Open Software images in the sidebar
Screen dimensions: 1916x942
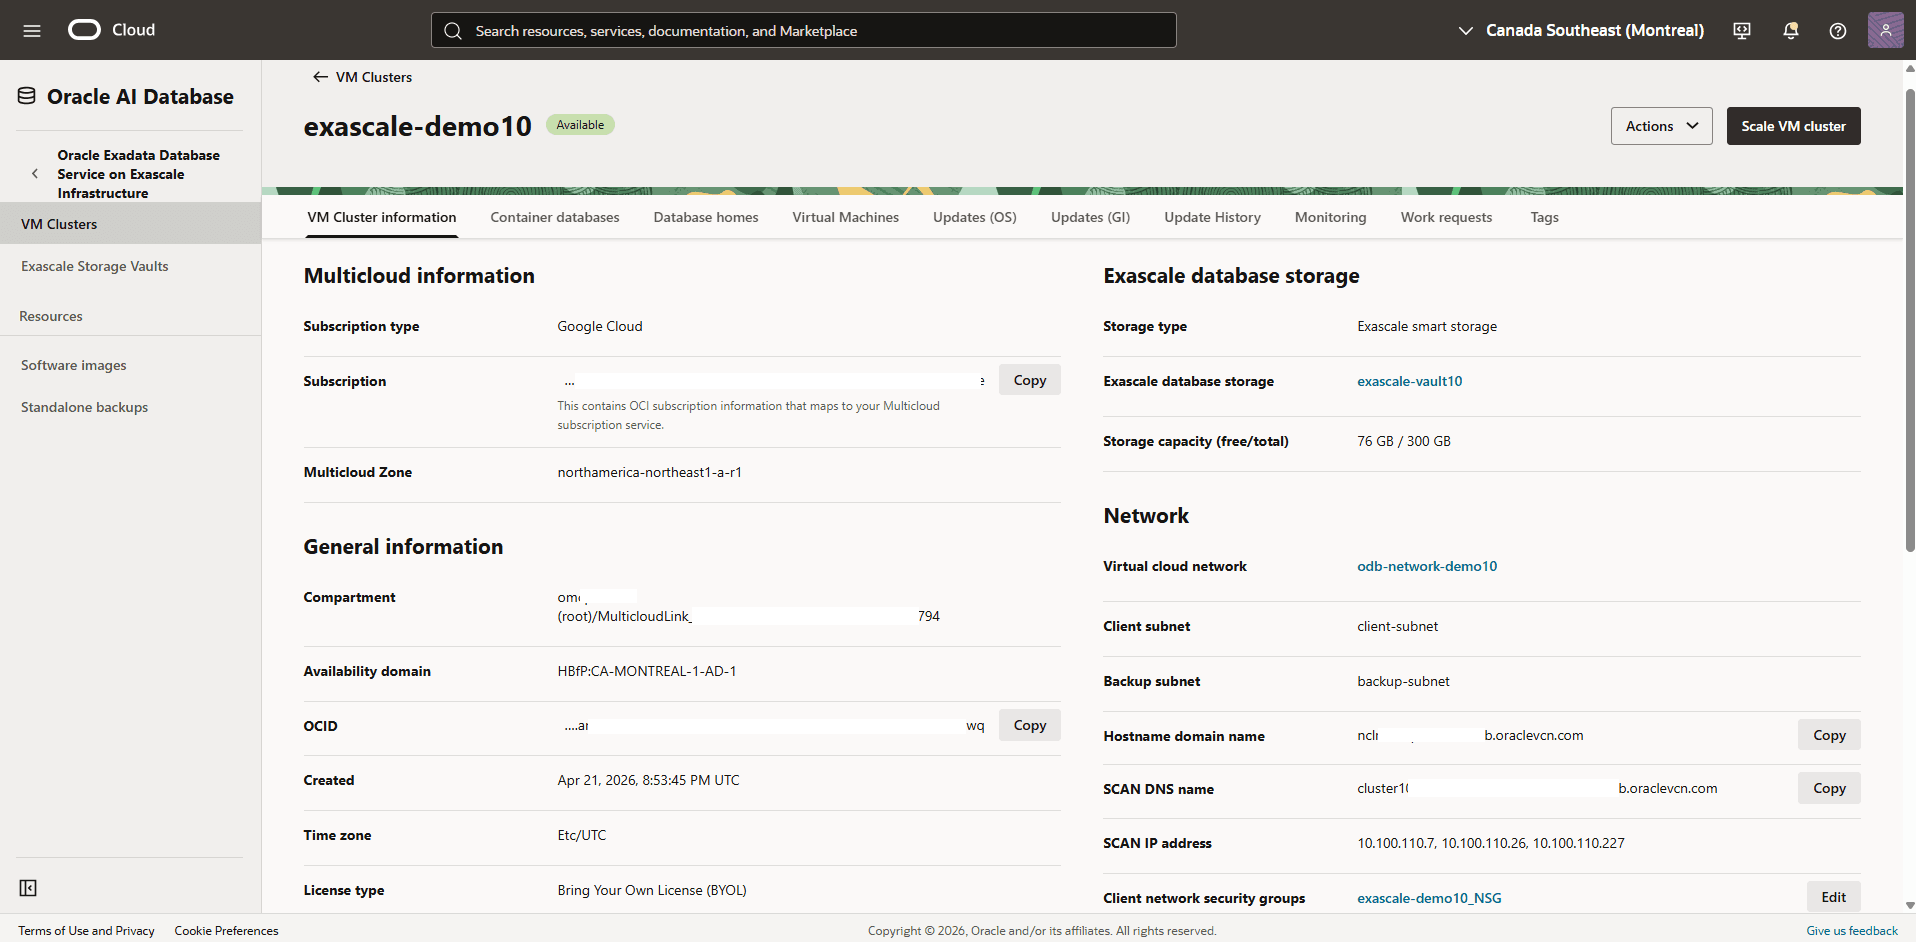click(74, 365)
